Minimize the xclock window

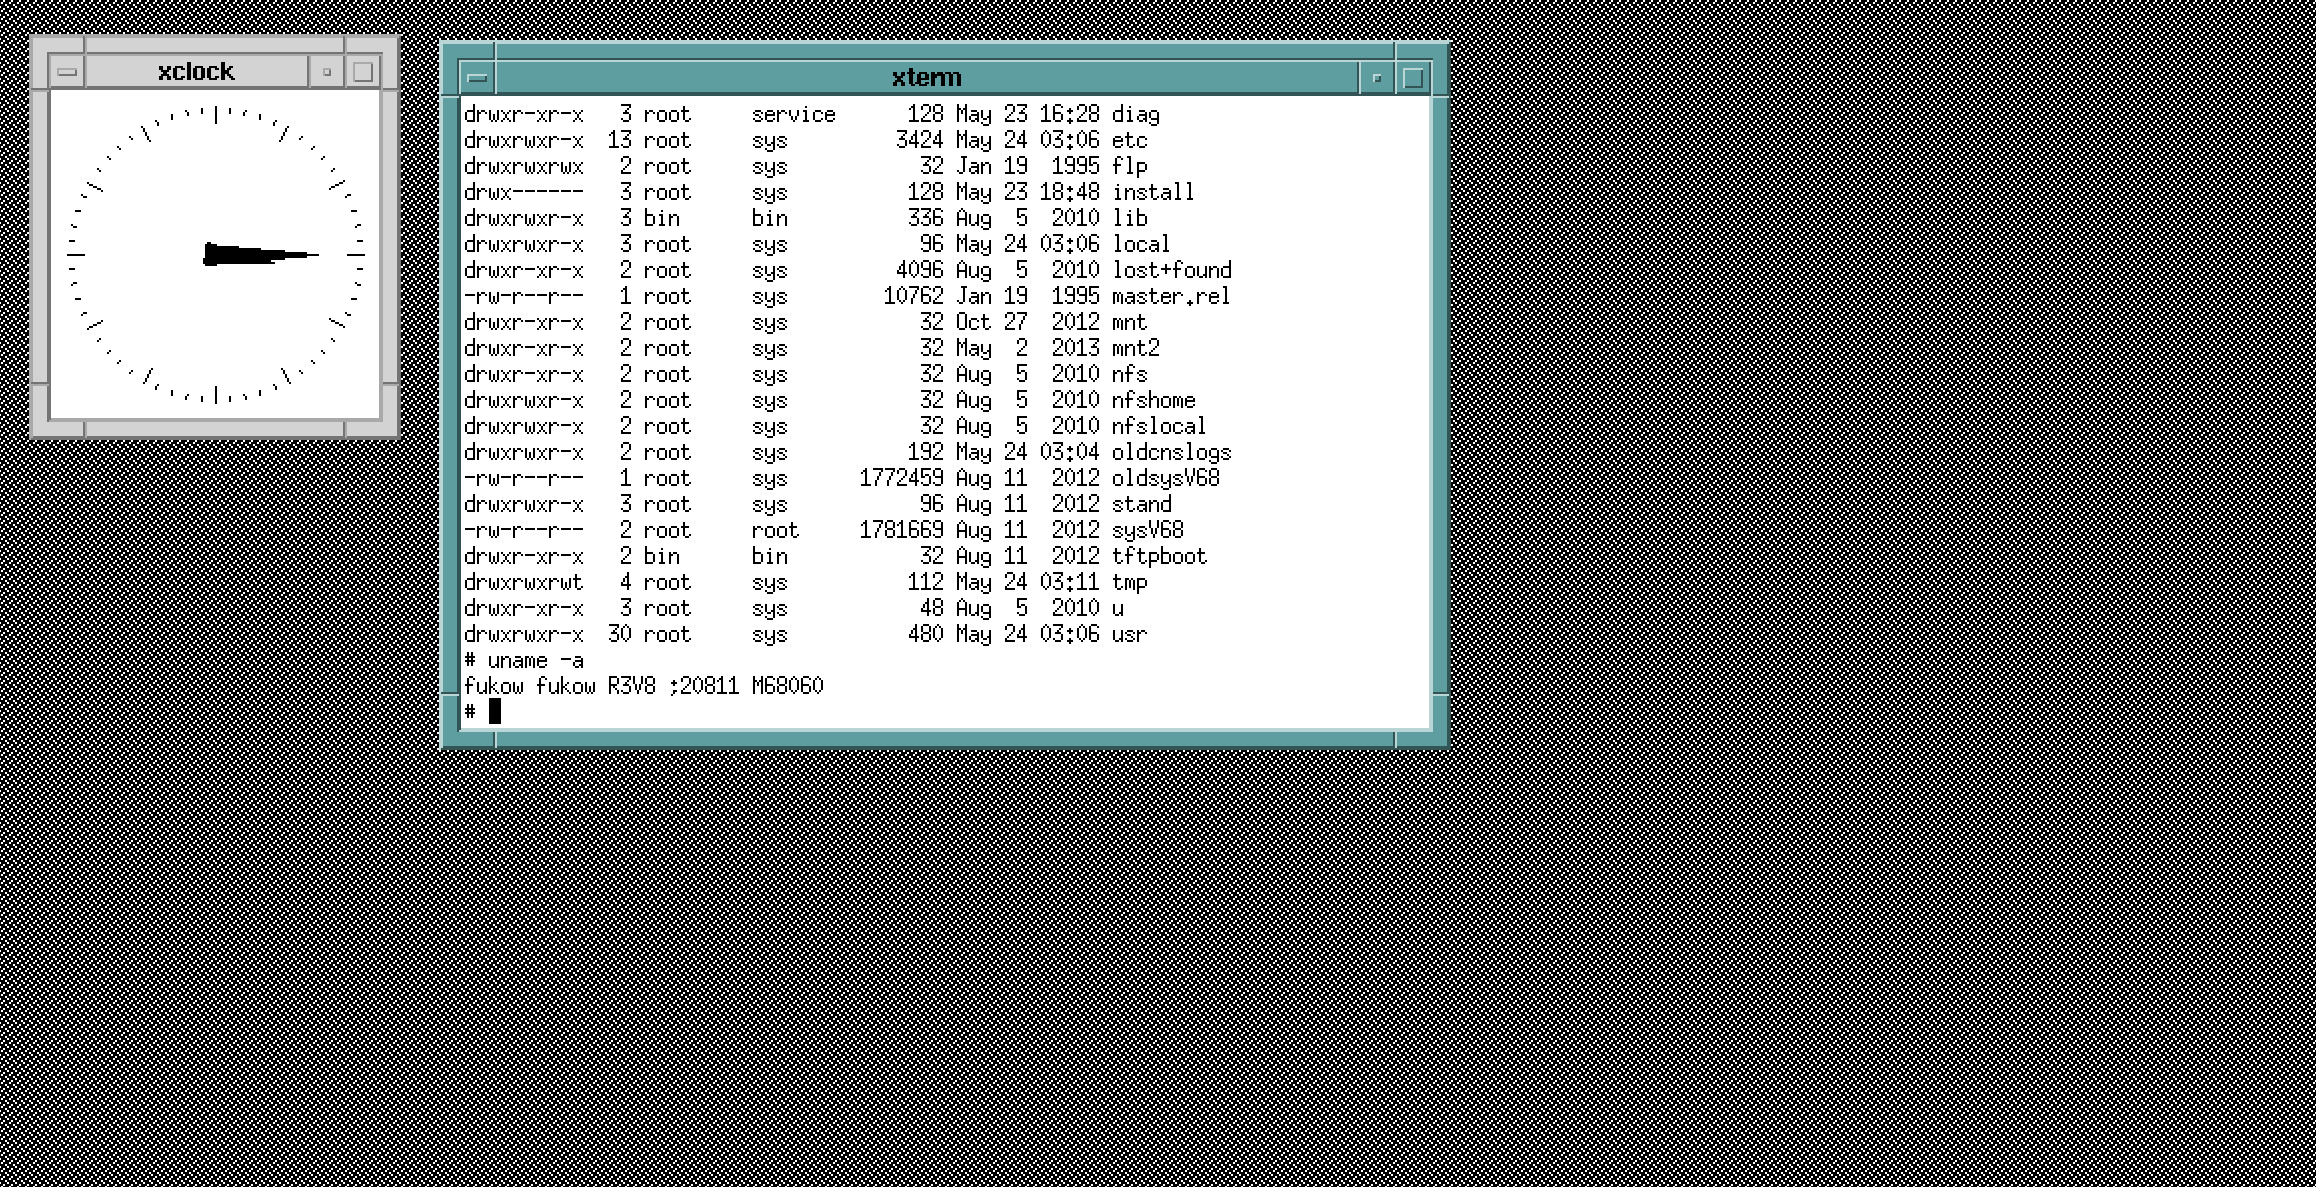click(327, 72)
